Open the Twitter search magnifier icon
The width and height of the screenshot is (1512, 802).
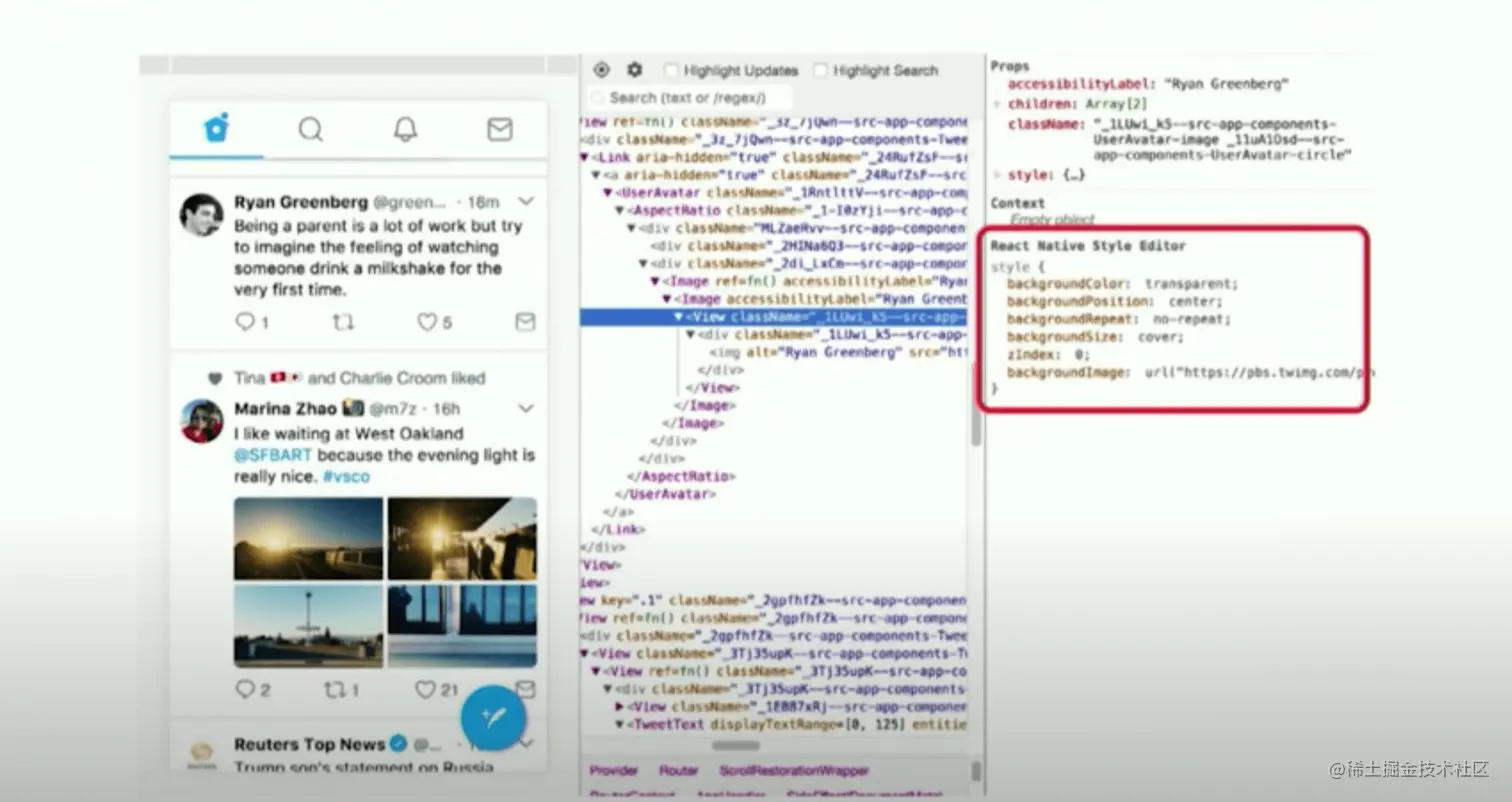pyautogui.click(x=311, y=129)
